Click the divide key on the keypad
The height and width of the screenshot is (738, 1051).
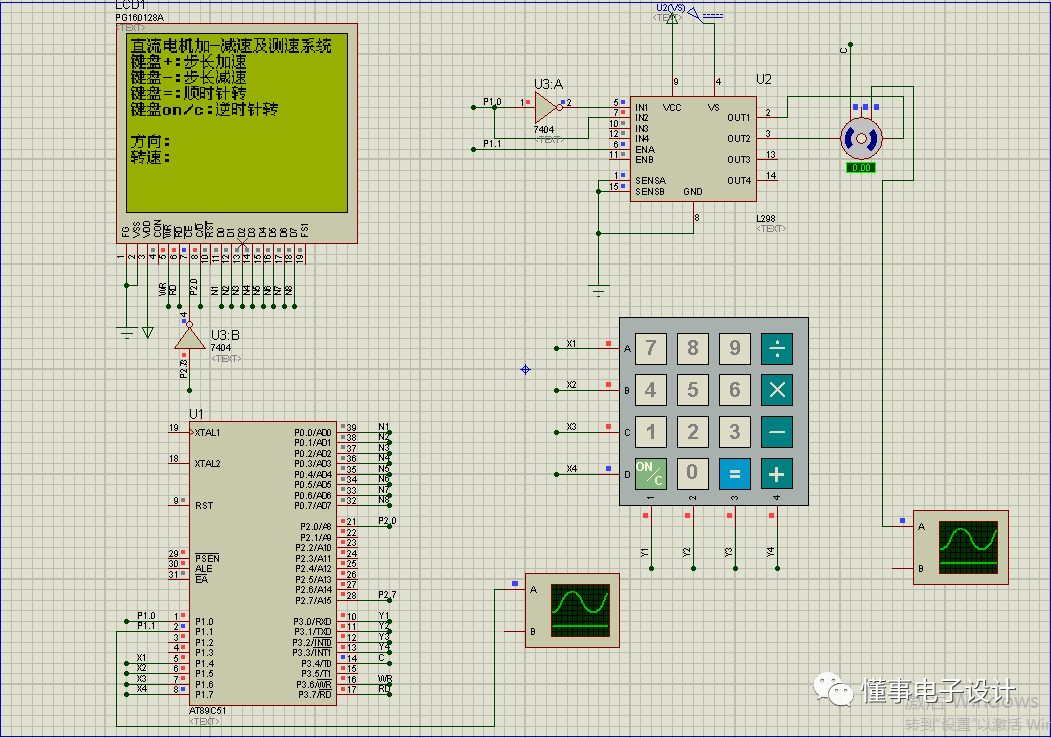coord(776,348)
